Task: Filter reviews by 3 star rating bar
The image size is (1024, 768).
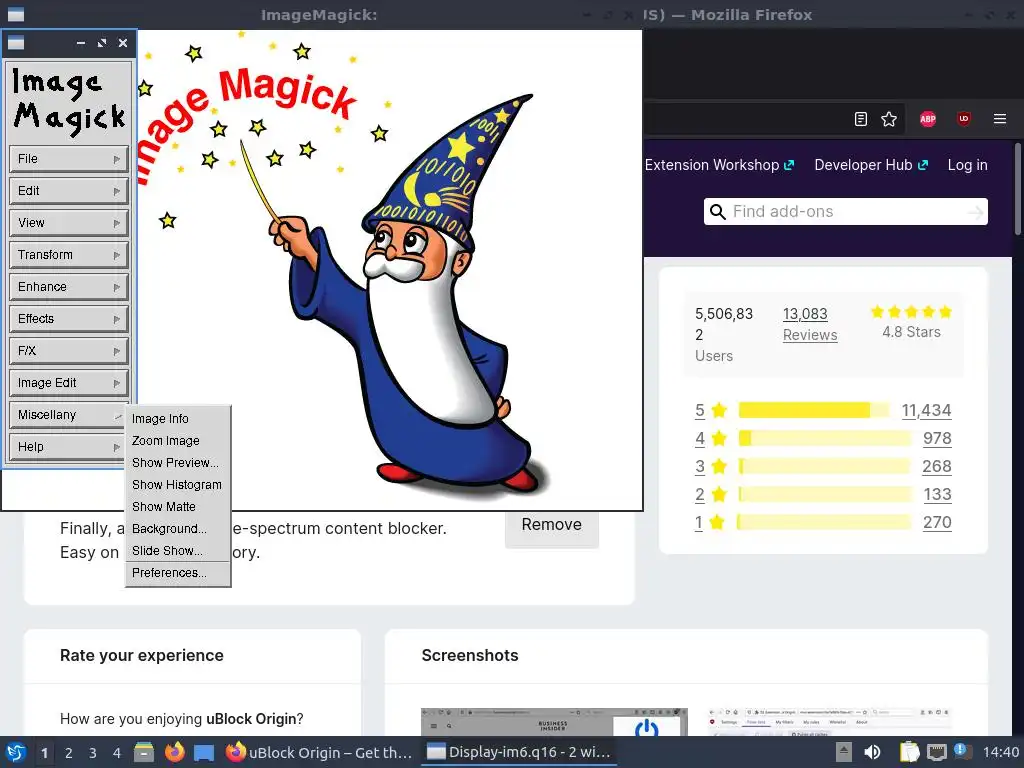Action: 825,466
